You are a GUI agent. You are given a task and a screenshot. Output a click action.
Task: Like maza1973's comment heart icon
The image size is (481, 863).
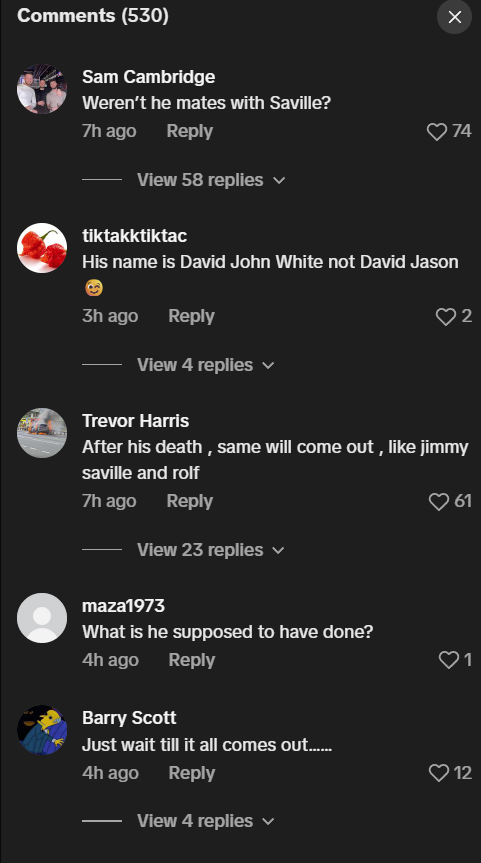coord(449,660)
